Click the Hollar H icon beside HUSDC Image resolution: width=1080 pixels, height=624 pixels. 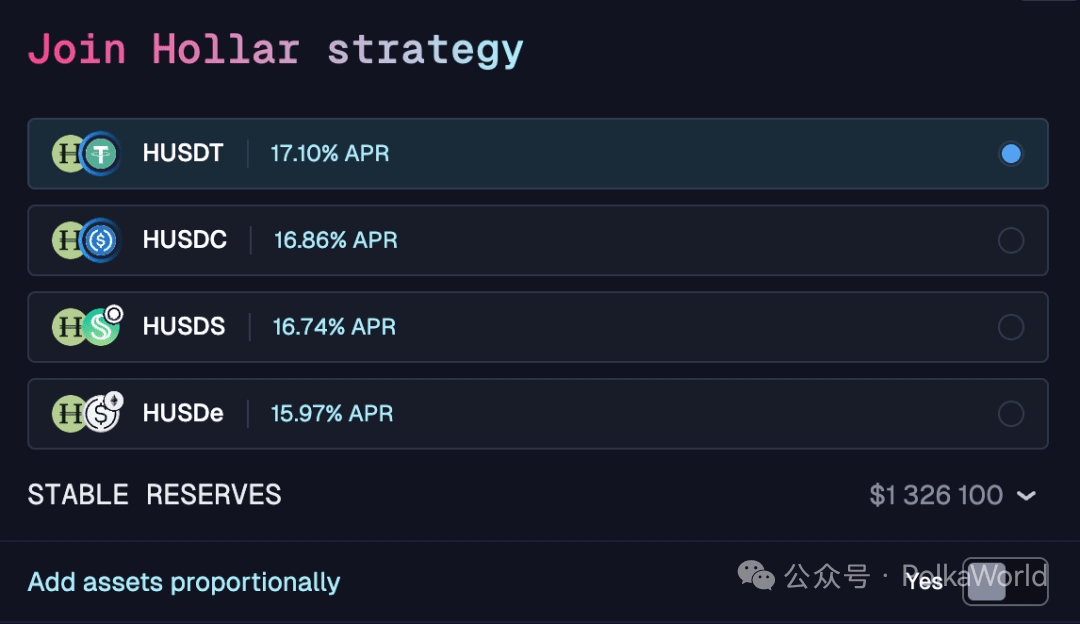pyautogui.click(x=68, y=240)
